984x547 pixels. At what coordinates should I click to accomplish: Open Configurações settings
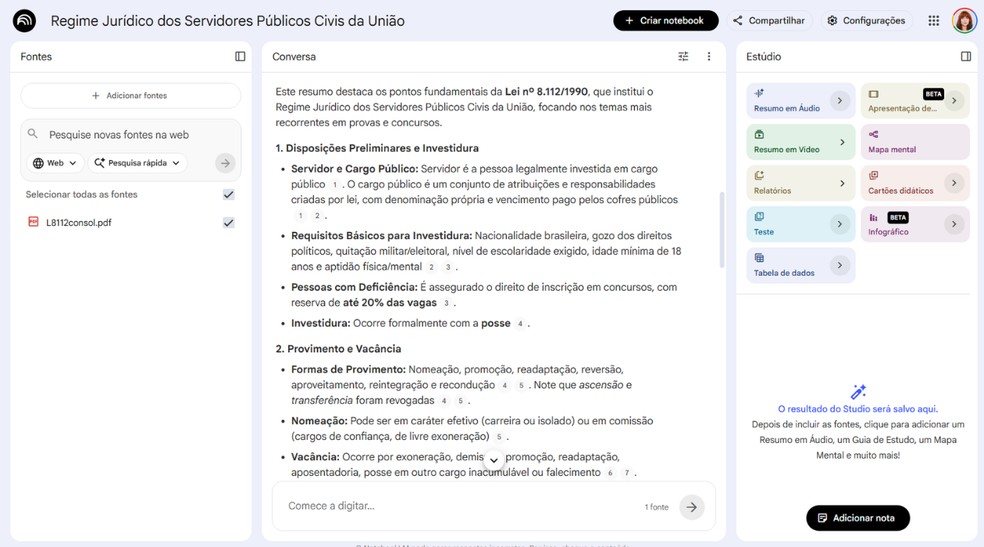pyautogui.click(x=866, y=21)
